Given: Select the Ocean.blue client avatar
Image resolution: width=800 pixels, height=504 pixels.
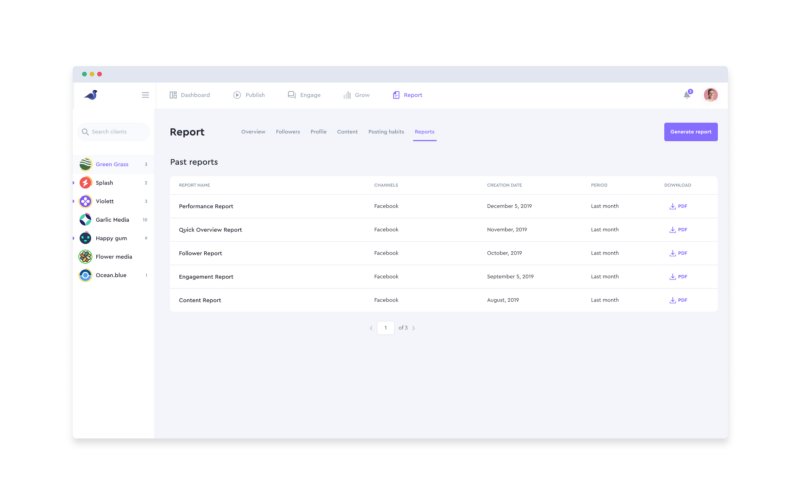Looking at the screenshot, I should [x=85, y=275].
